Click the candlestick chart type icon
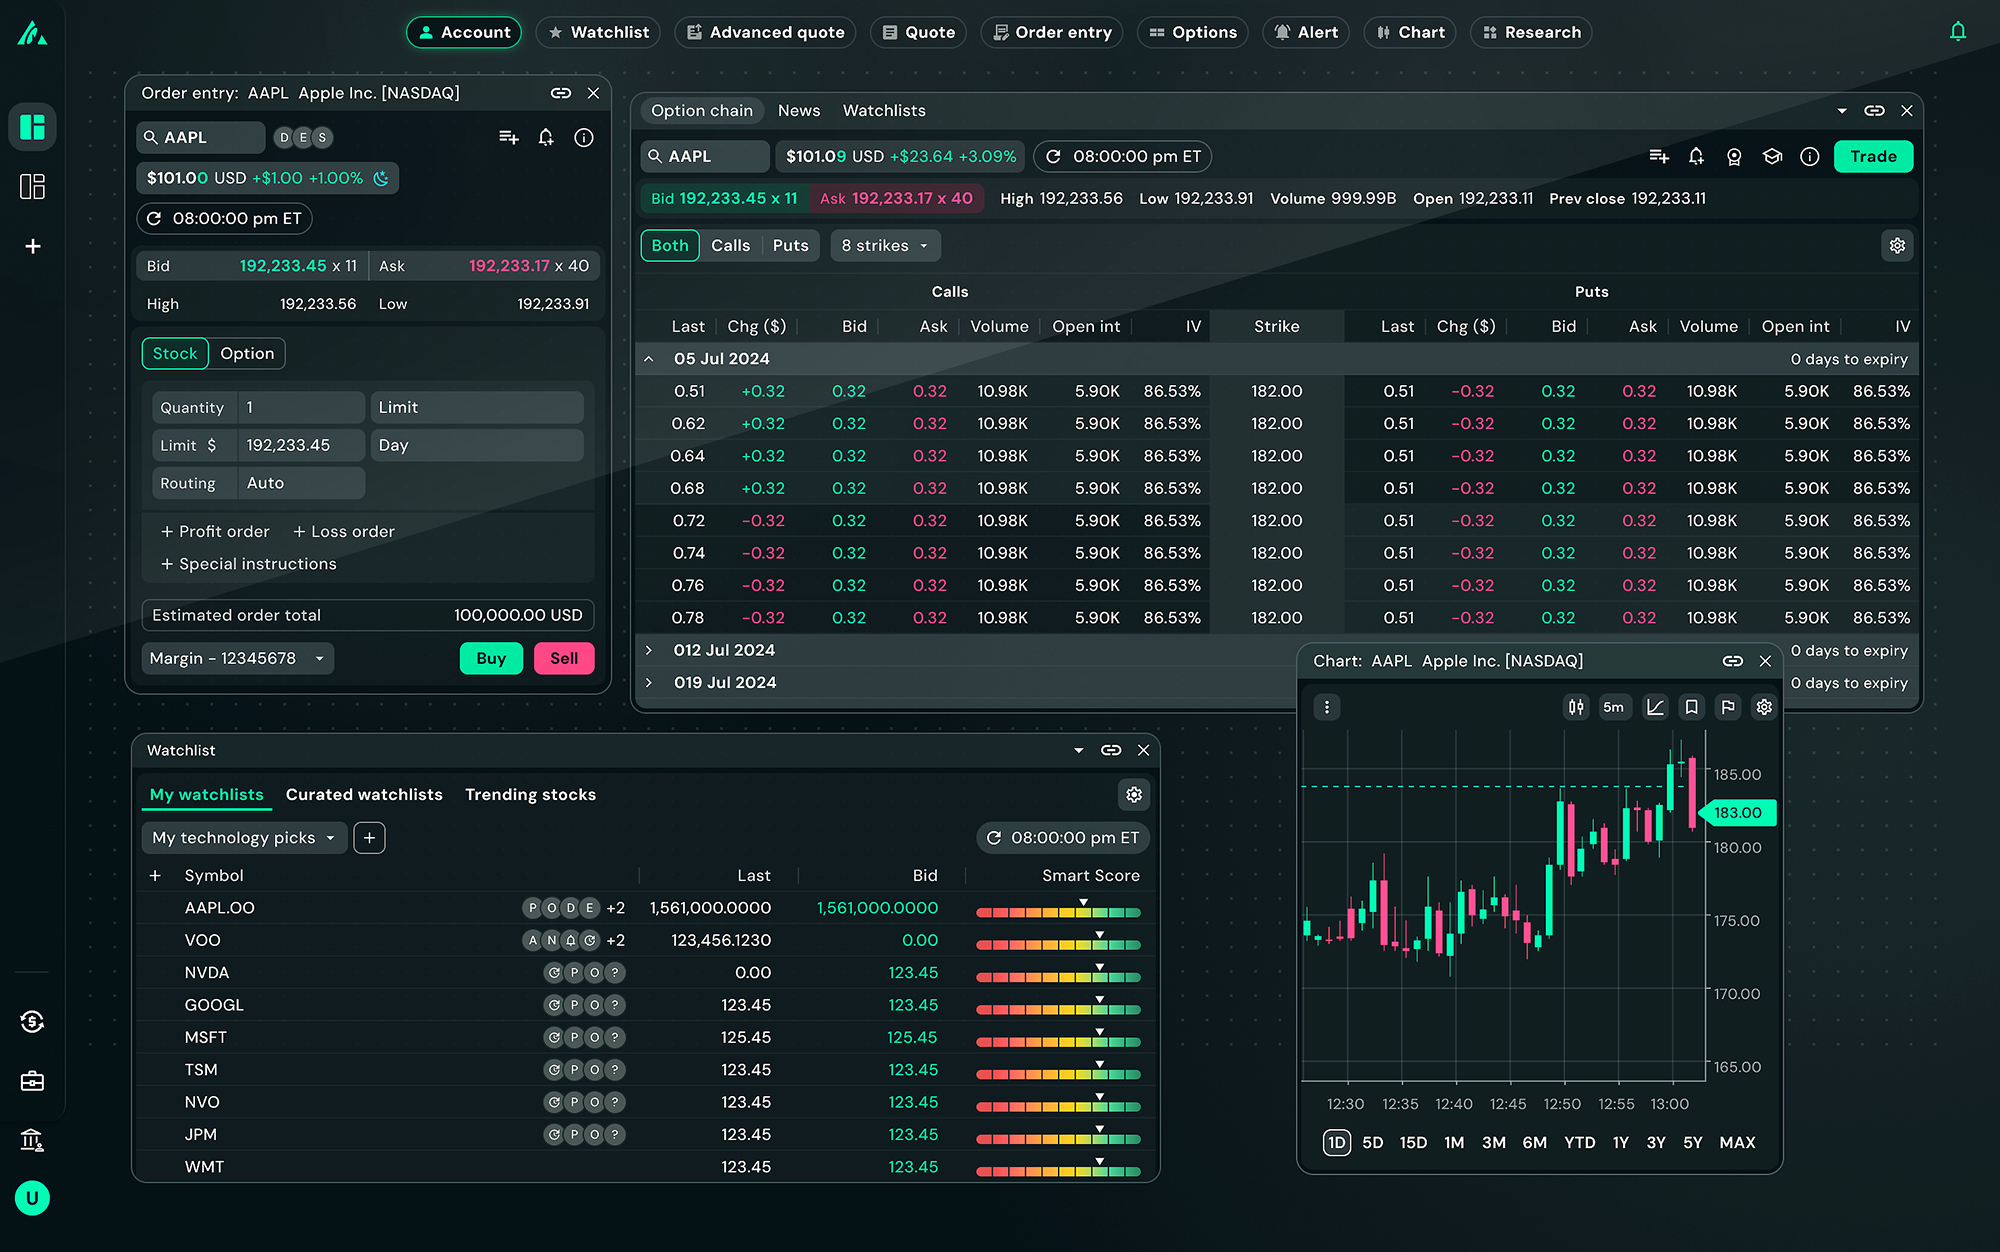The height and width of the screenshot is (1252, 2000). tap(1576, 707)
